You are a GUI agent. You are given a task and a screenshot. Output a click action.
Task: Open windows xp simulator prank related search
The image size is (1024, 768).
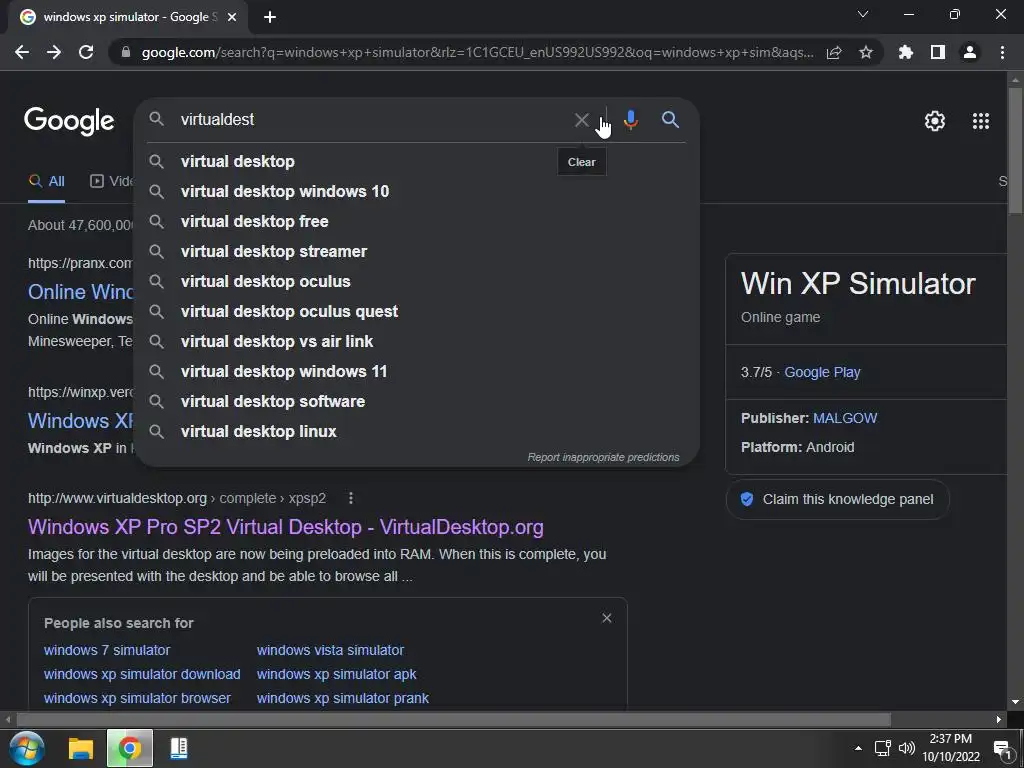pos(343,698)
